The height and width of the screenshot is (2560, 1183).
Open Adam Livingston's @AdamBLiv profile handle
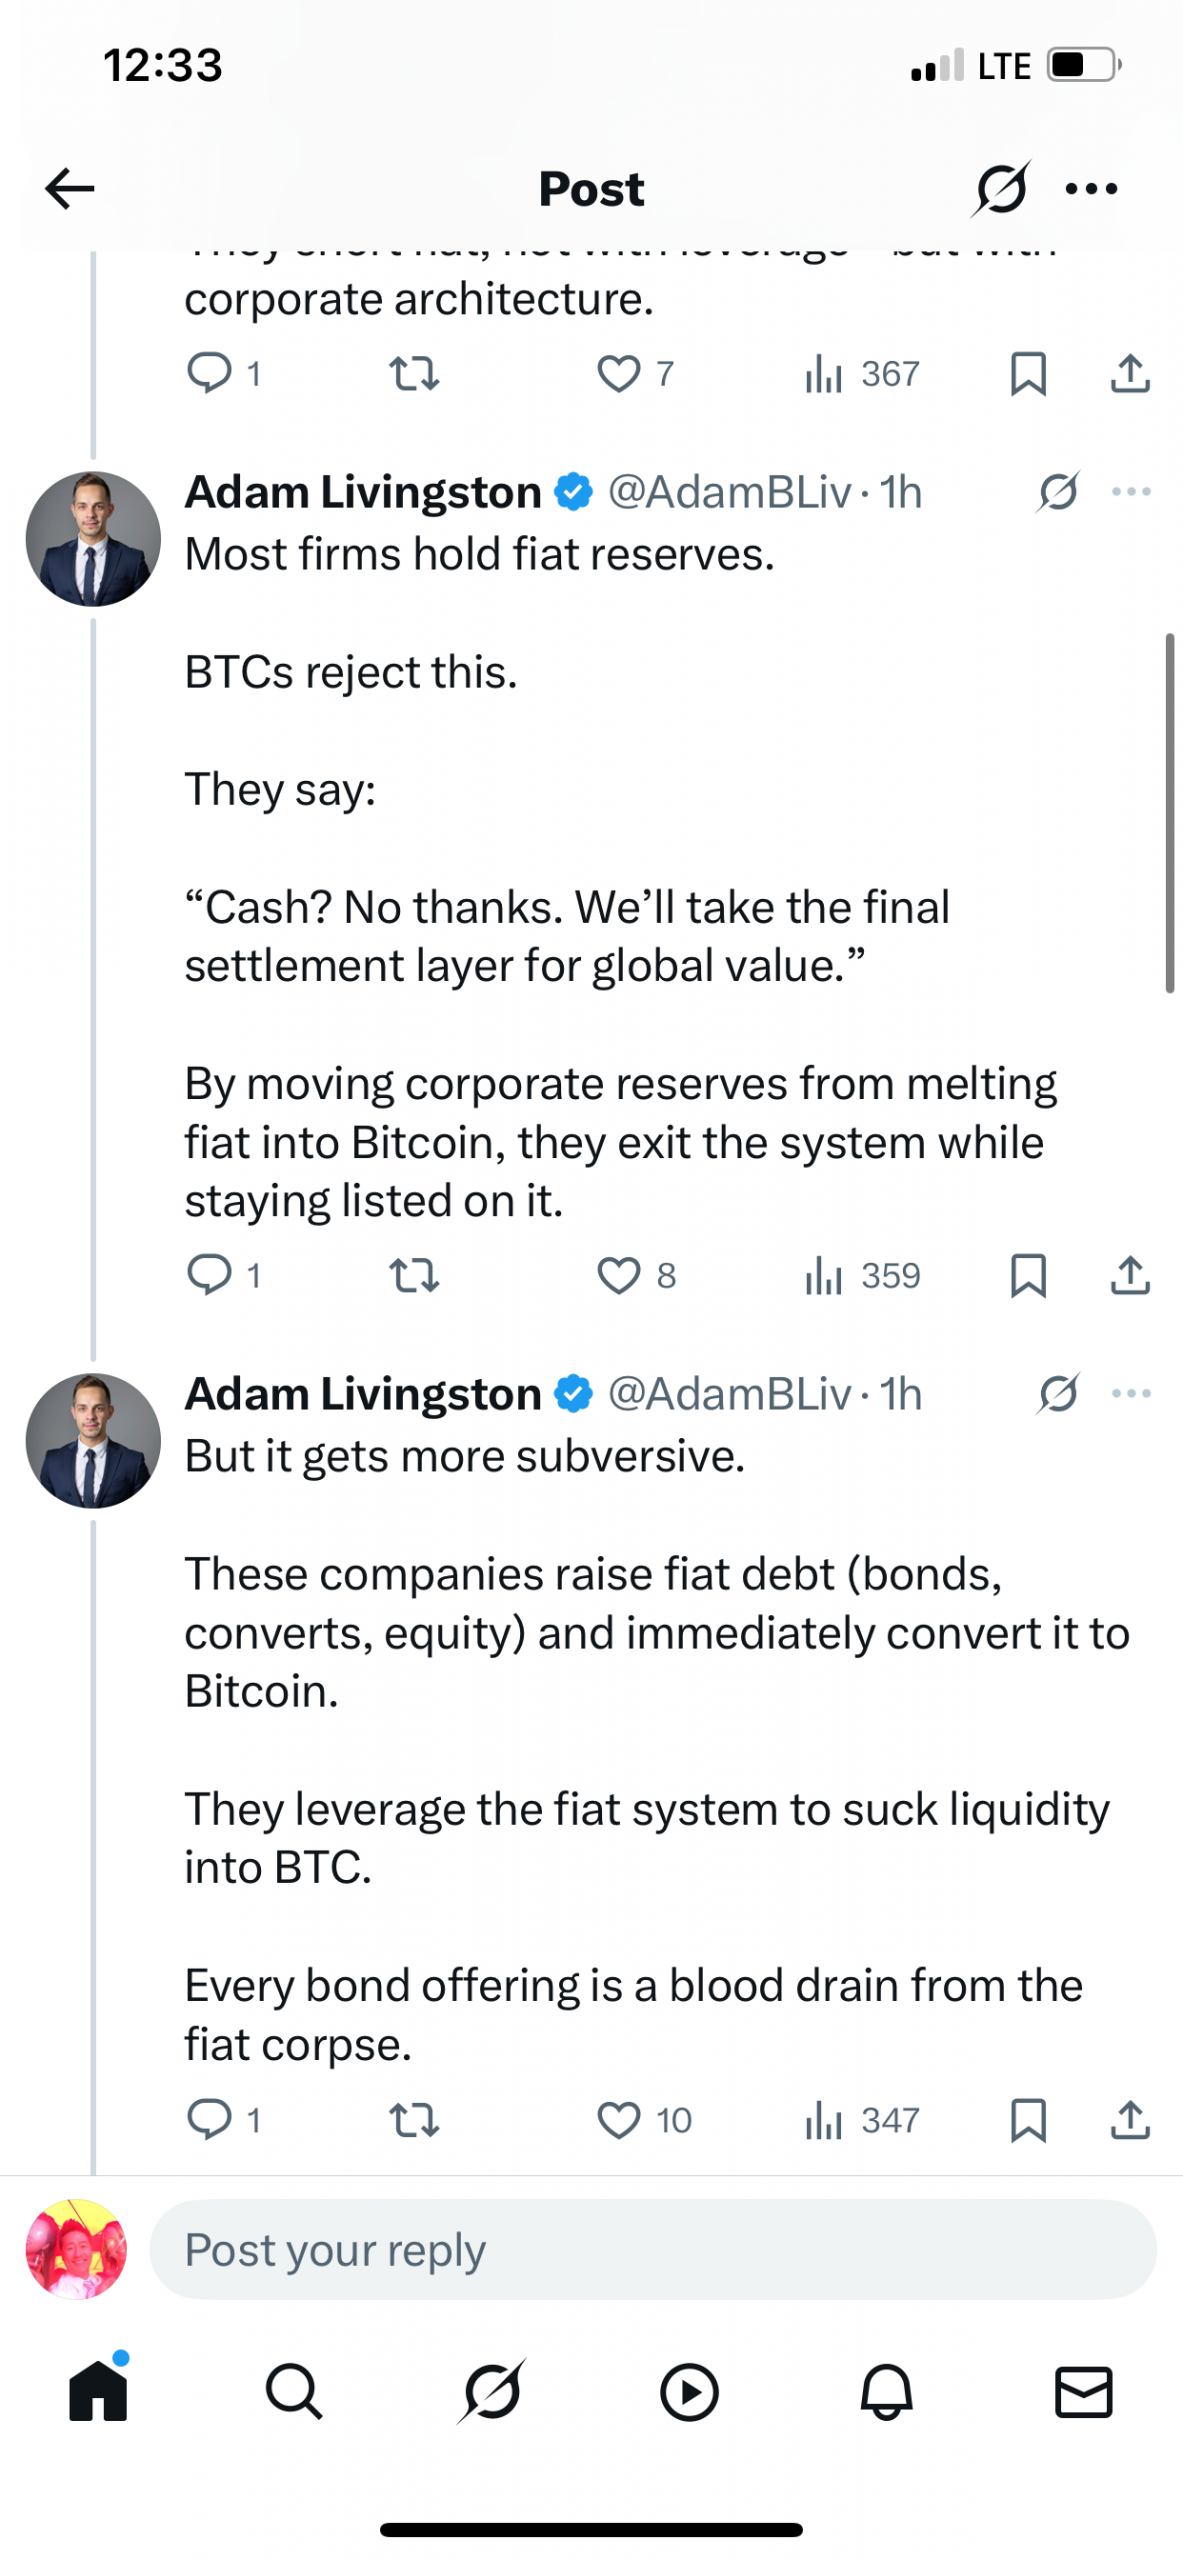[728, 492]
